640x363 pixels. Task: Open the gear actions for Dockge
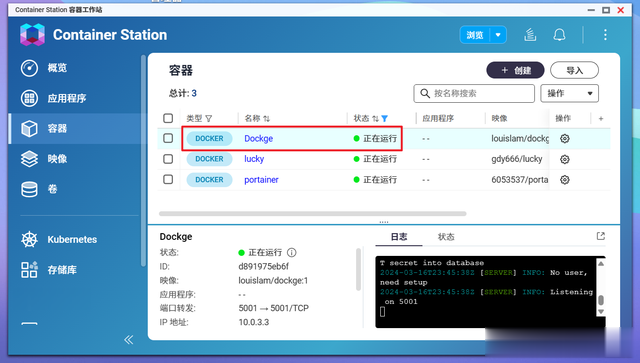click(x=564, y=138)
